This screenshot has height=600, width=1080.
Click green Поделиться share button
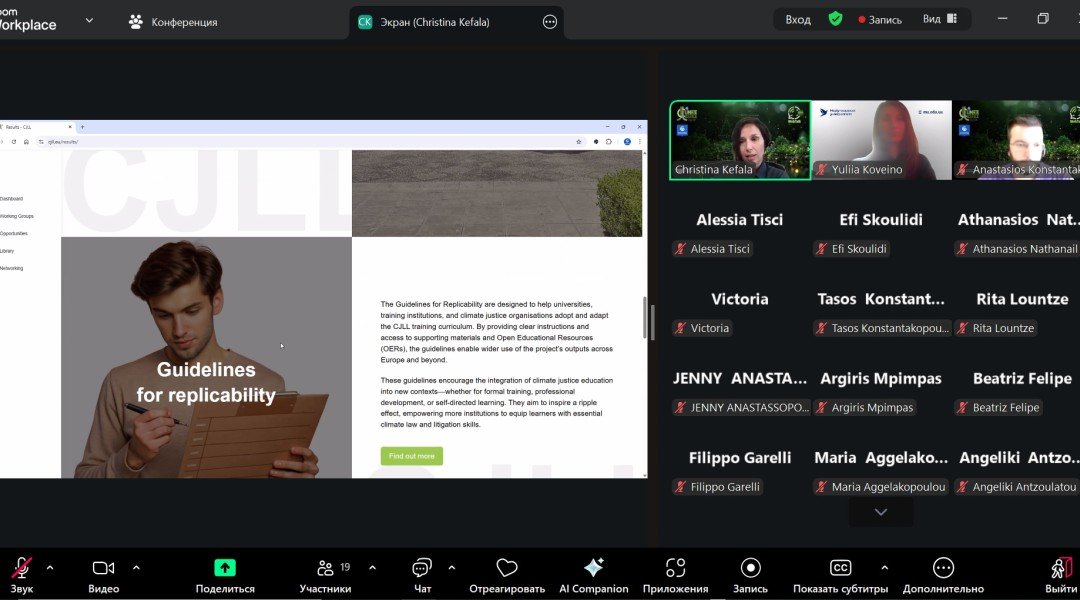pyautogui.click(x=225, y=568)
